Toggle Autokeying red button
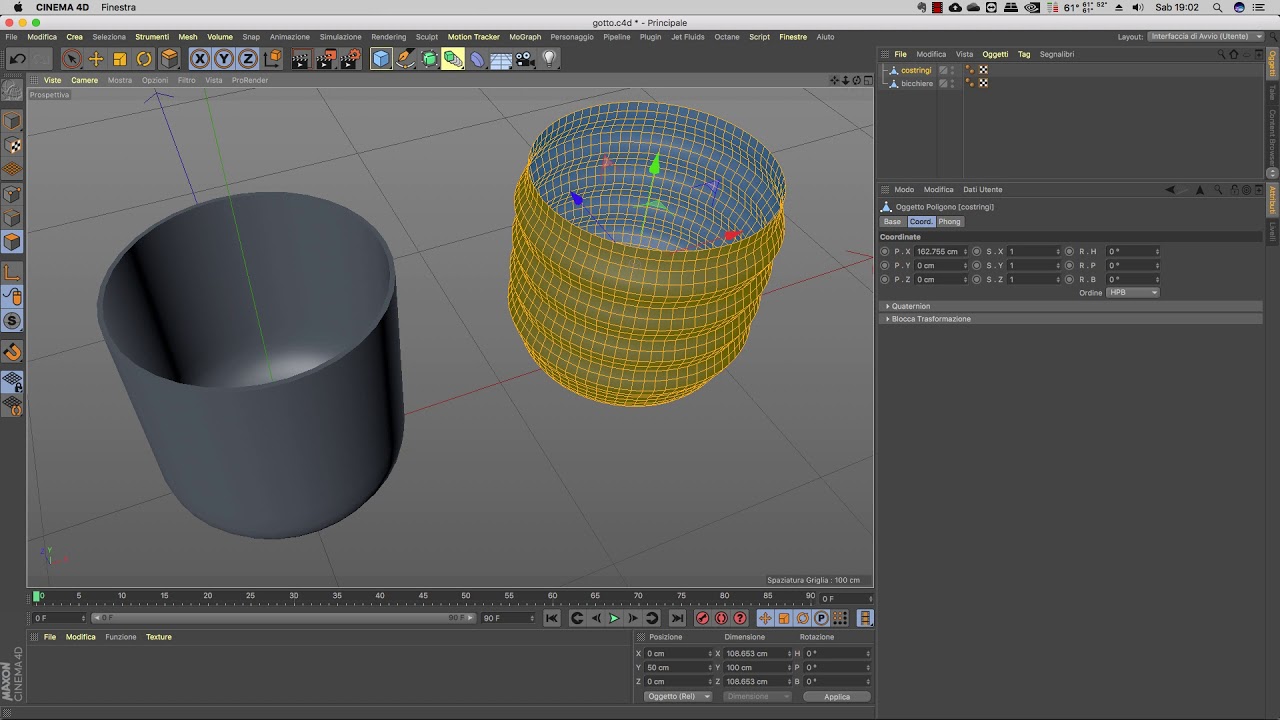The image size is (1280, 720). click(721, 618)
